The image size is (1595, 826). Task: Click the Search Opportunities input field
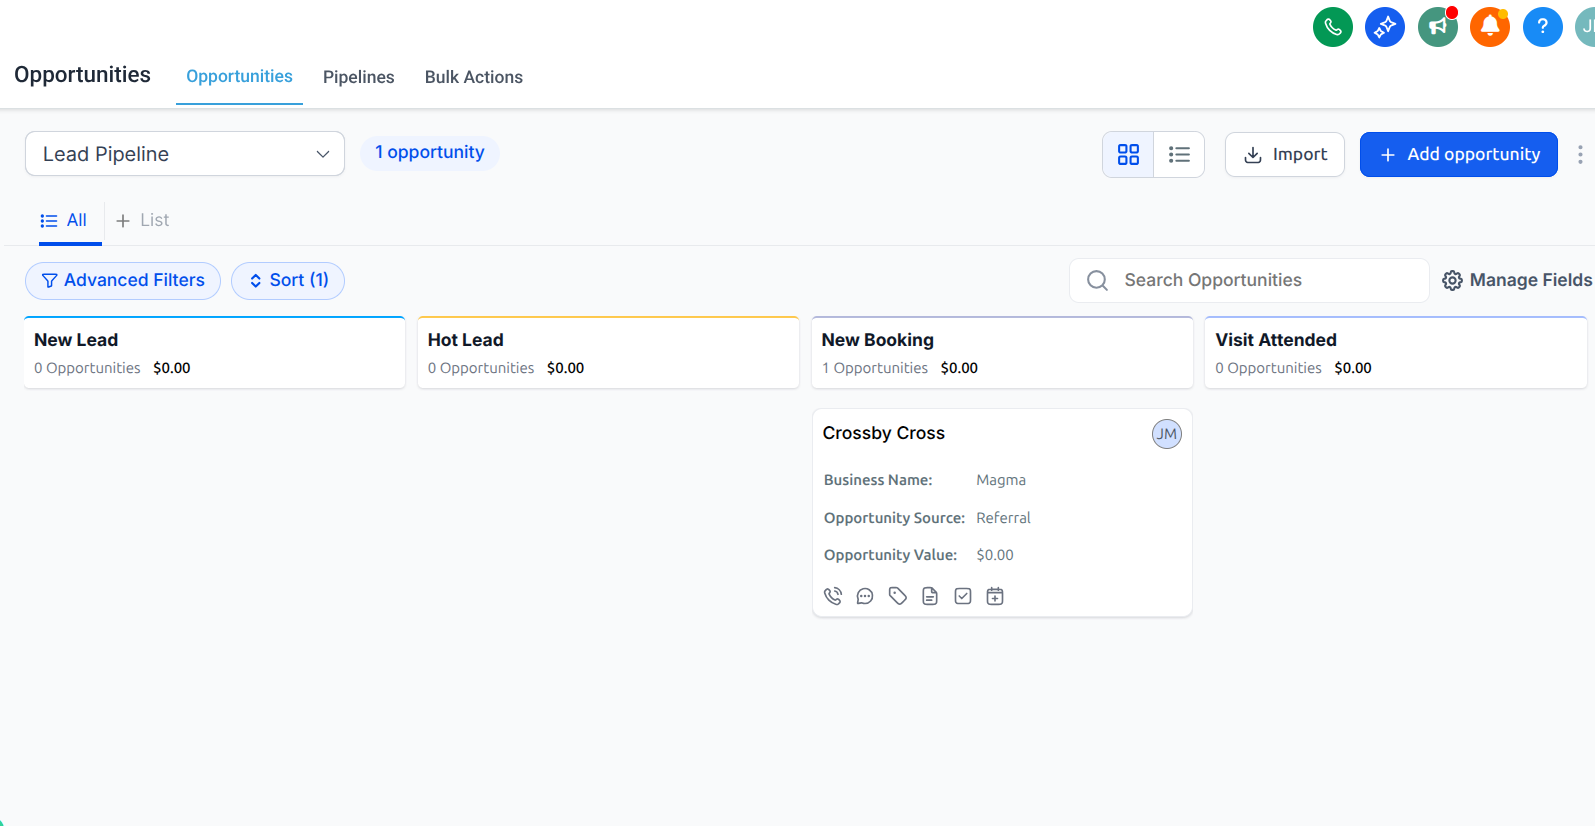1260,280
